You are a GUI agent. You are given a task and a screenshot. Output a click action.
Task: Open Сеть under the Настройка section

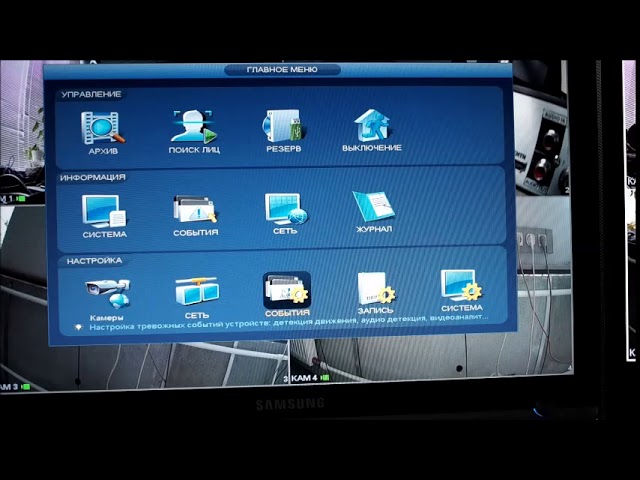(x=196, y=293)
